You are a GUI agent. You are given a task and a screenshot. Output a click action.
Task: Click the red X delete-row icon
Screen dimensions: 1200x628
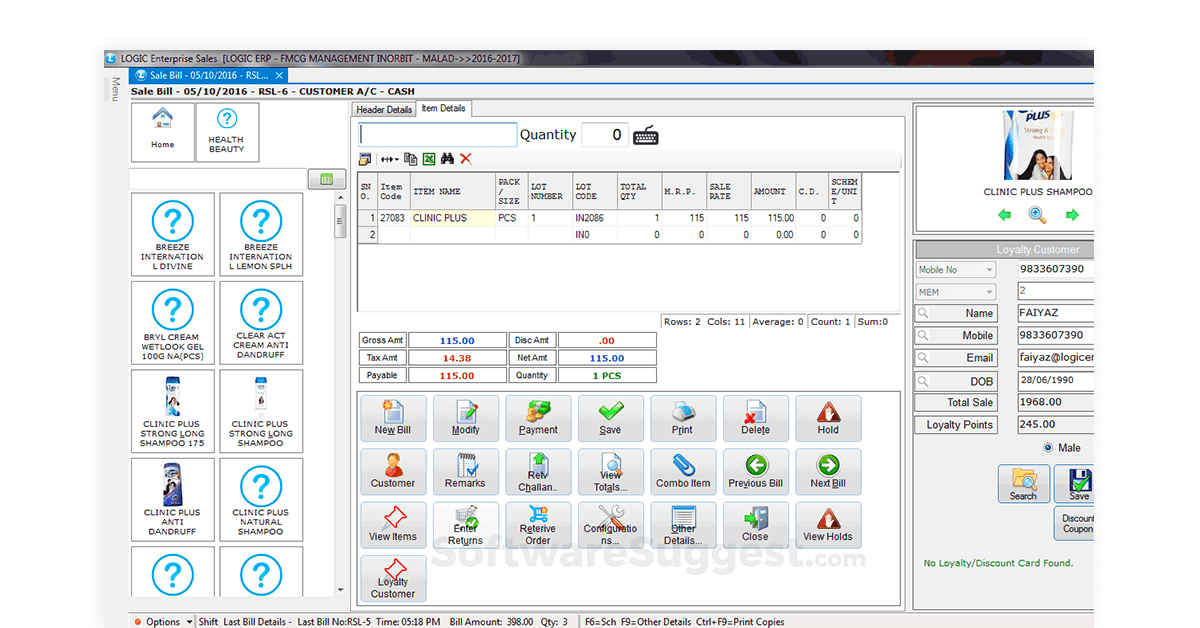pyautogui.click(x=466, y=159)
